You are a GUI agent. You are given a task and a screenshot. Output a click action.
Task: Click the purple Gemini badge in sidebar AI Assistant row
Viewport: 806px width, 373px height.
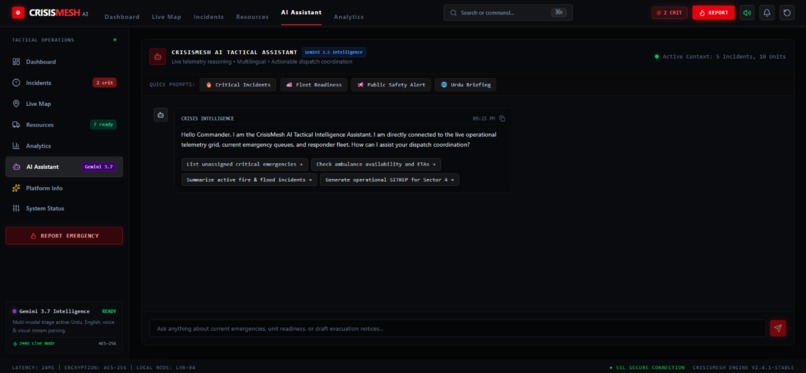pos(99,167)
